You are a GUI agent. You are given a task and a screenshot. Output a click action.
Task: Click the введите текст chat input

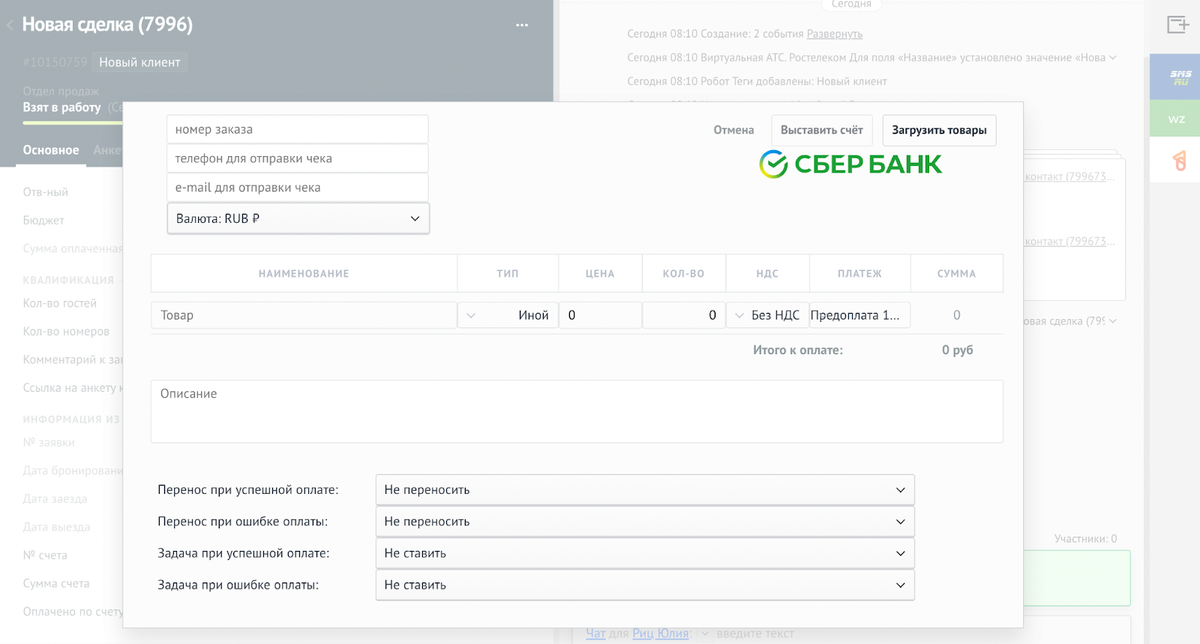point(756,633)
